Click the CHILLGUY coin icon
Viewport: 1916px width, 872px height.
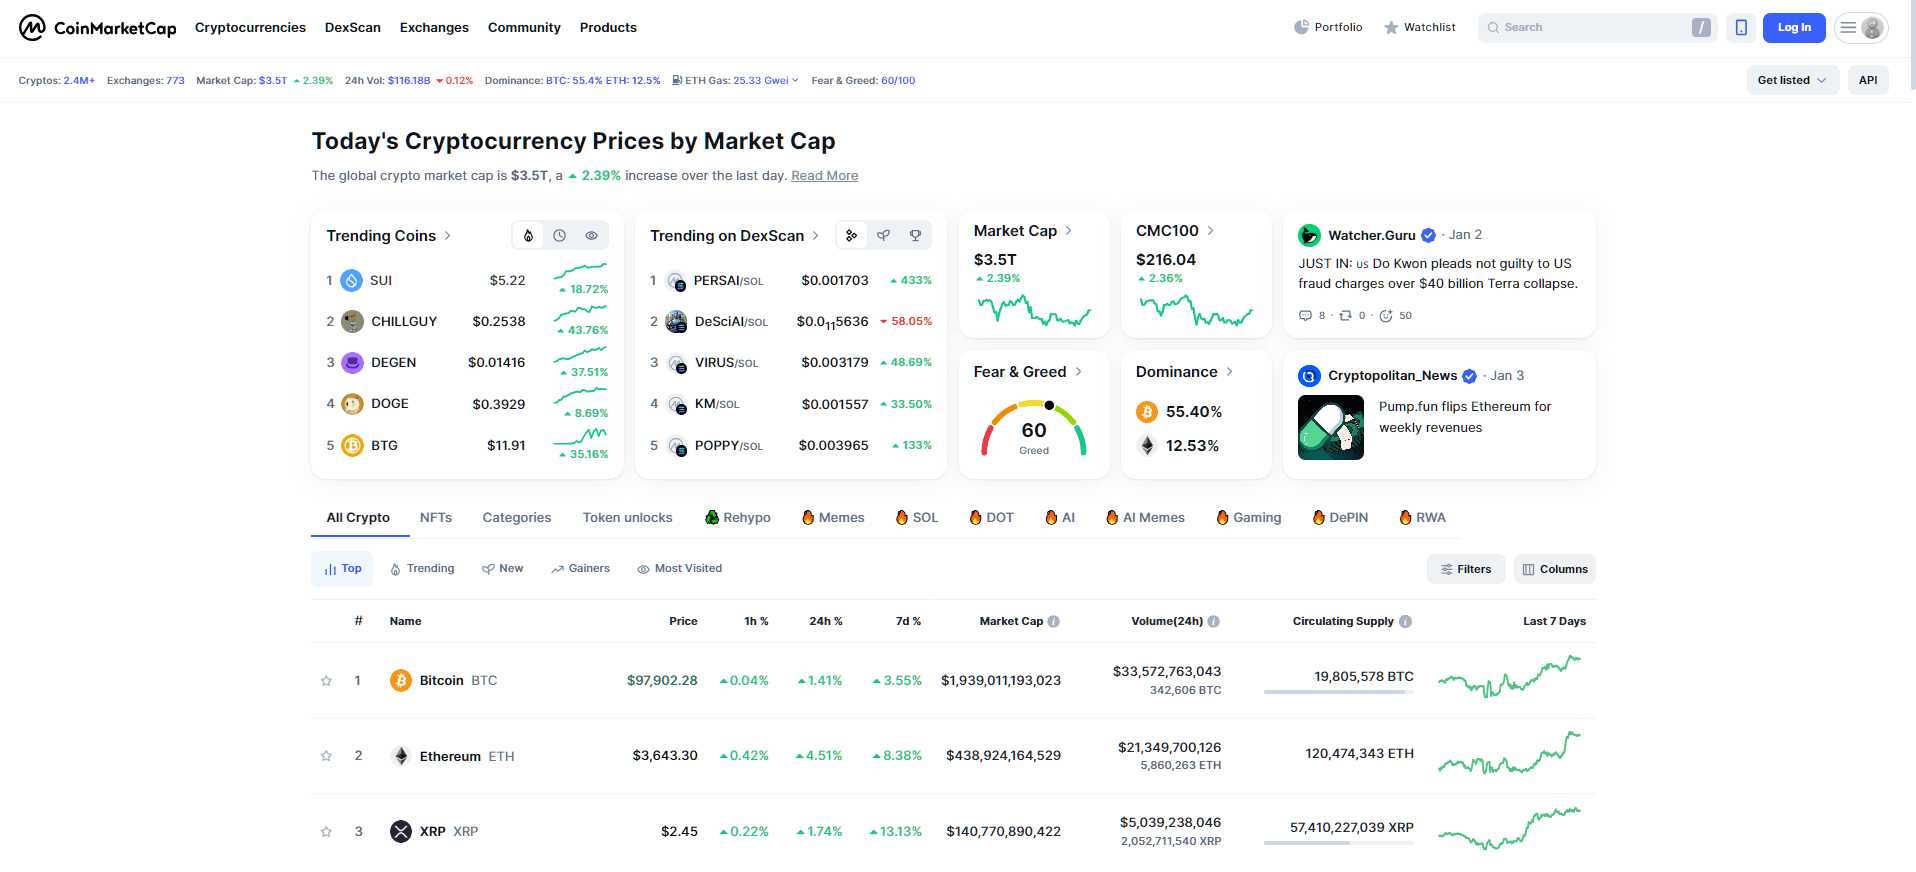click(x=352, y=322)
